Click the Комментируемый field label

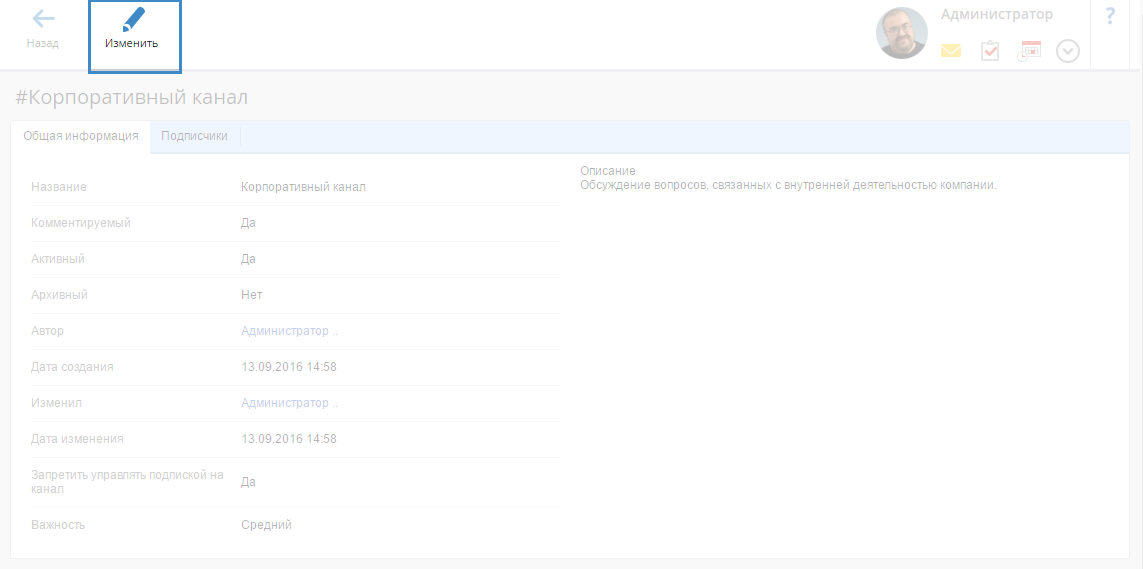[x=81, y=223]
